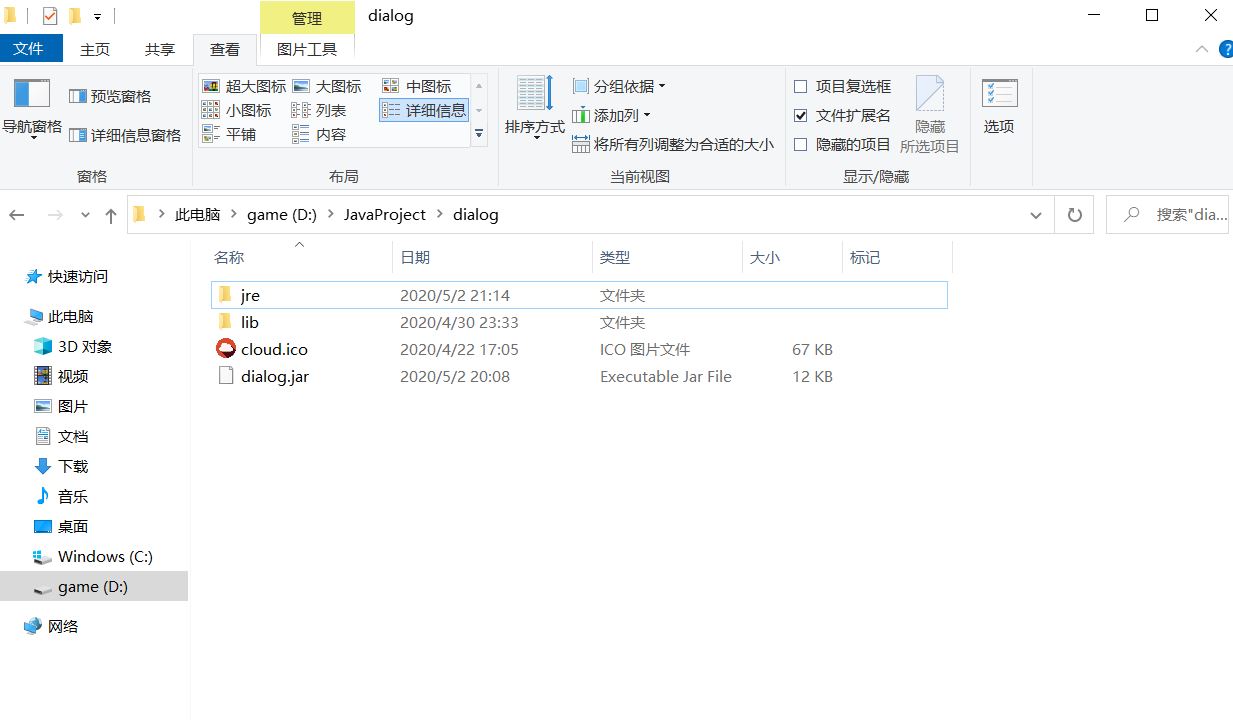This screenshot has height=720, width=1233.
Task: Open Quick Access Toolbar customize dropdown
Action: click(x=97, y=17)
